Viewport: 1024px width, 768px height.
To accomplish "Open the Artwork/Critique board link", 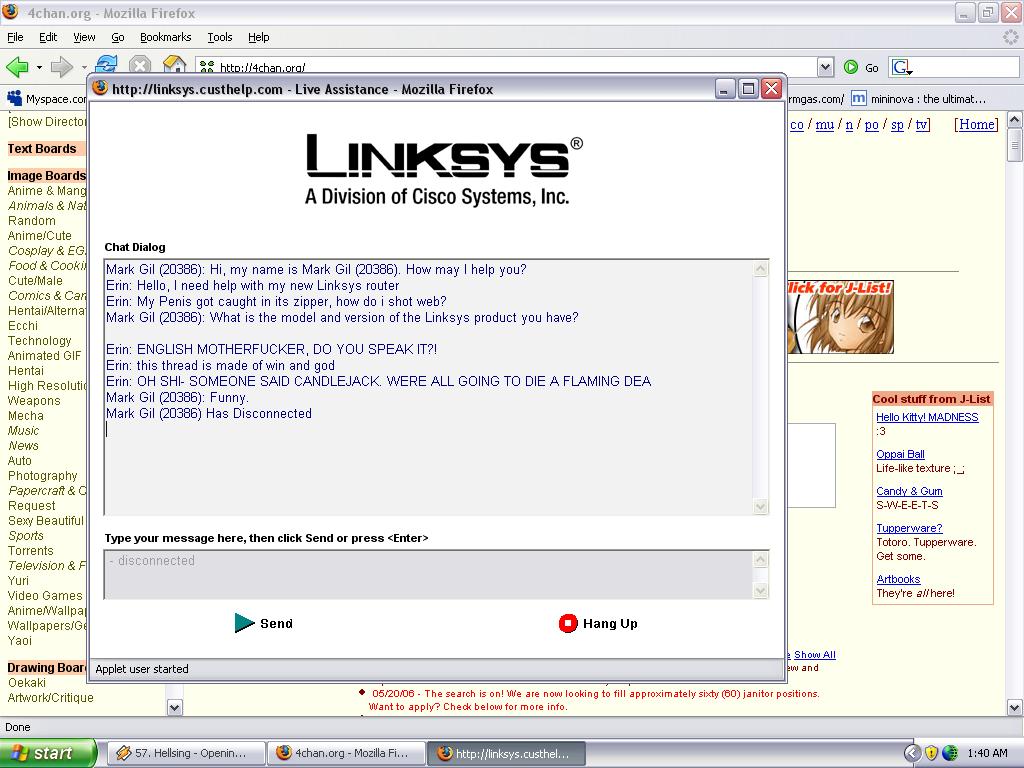I will click(x=50, y=698).
